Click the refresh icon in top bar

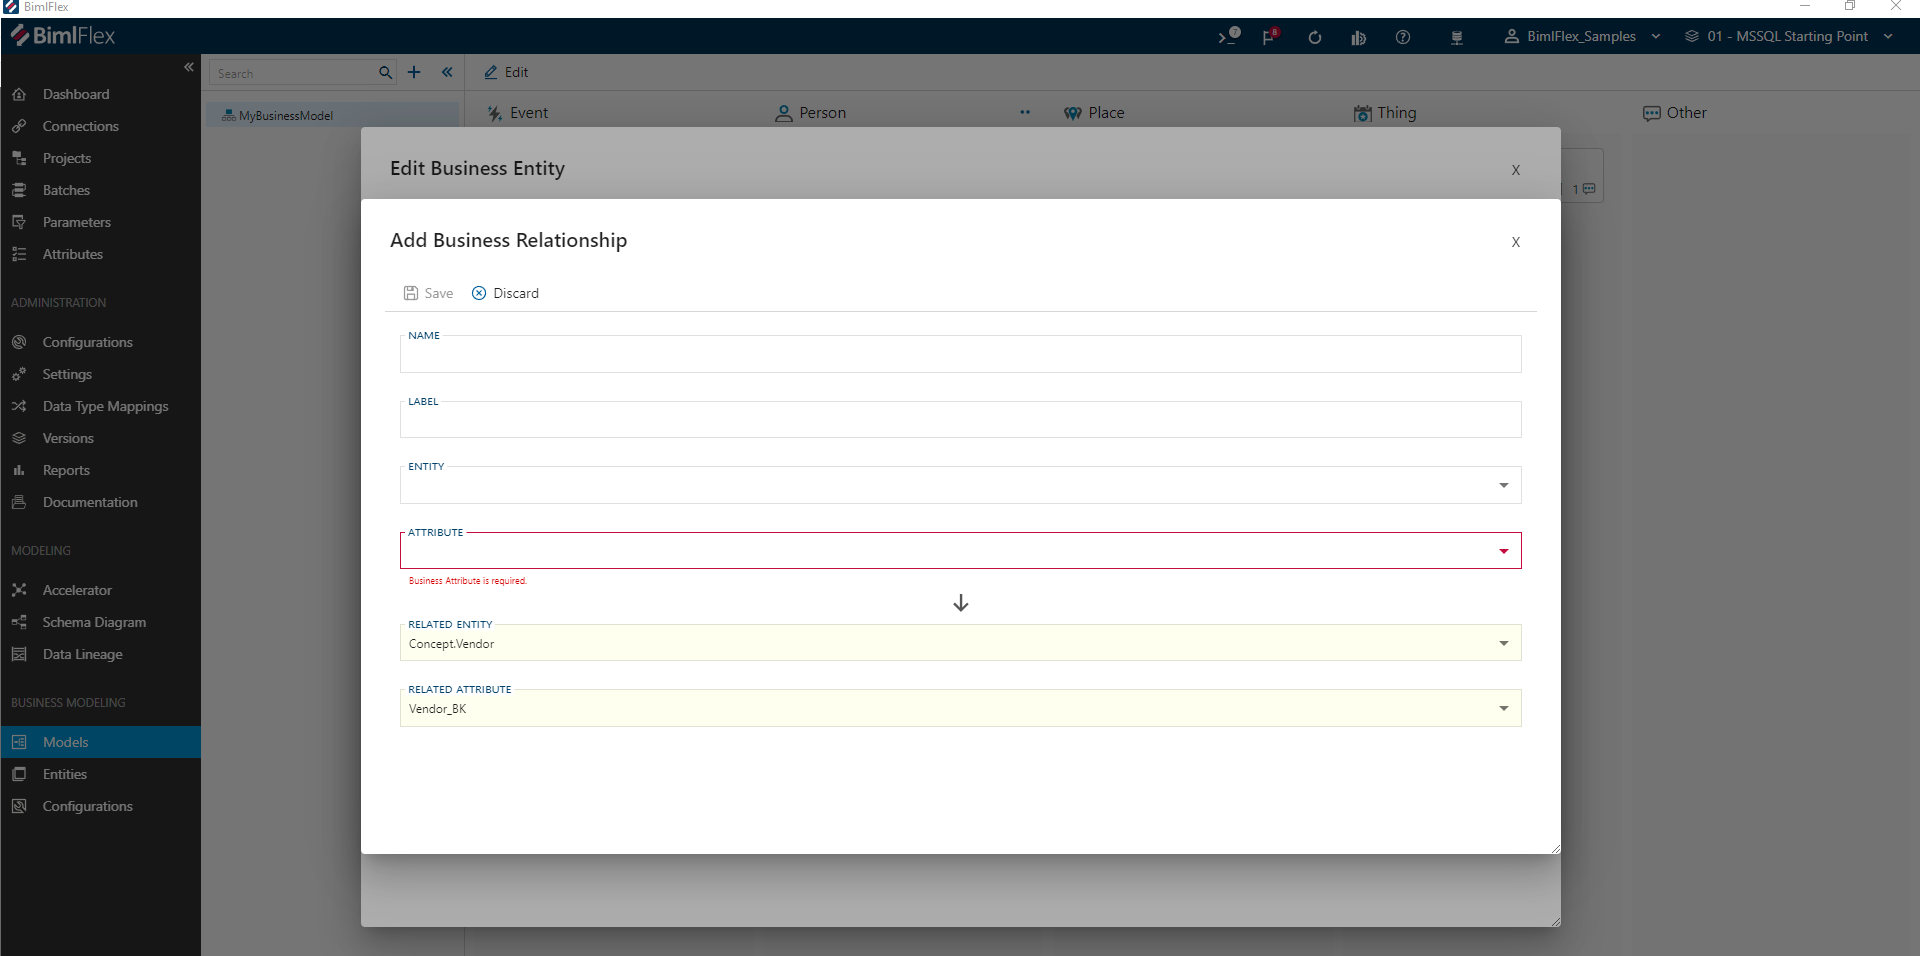[x=1314, y=37]
